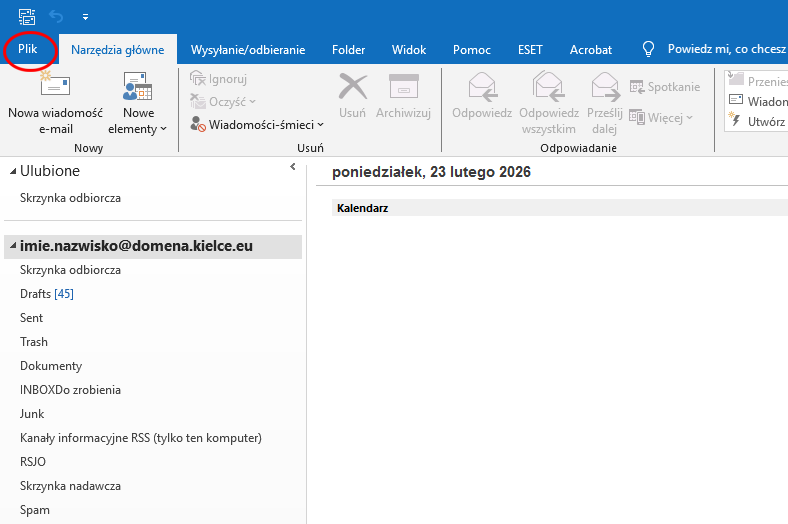
Task: Create a Nowa wiadomość e-mail
Action: click(x=55, y=103)
